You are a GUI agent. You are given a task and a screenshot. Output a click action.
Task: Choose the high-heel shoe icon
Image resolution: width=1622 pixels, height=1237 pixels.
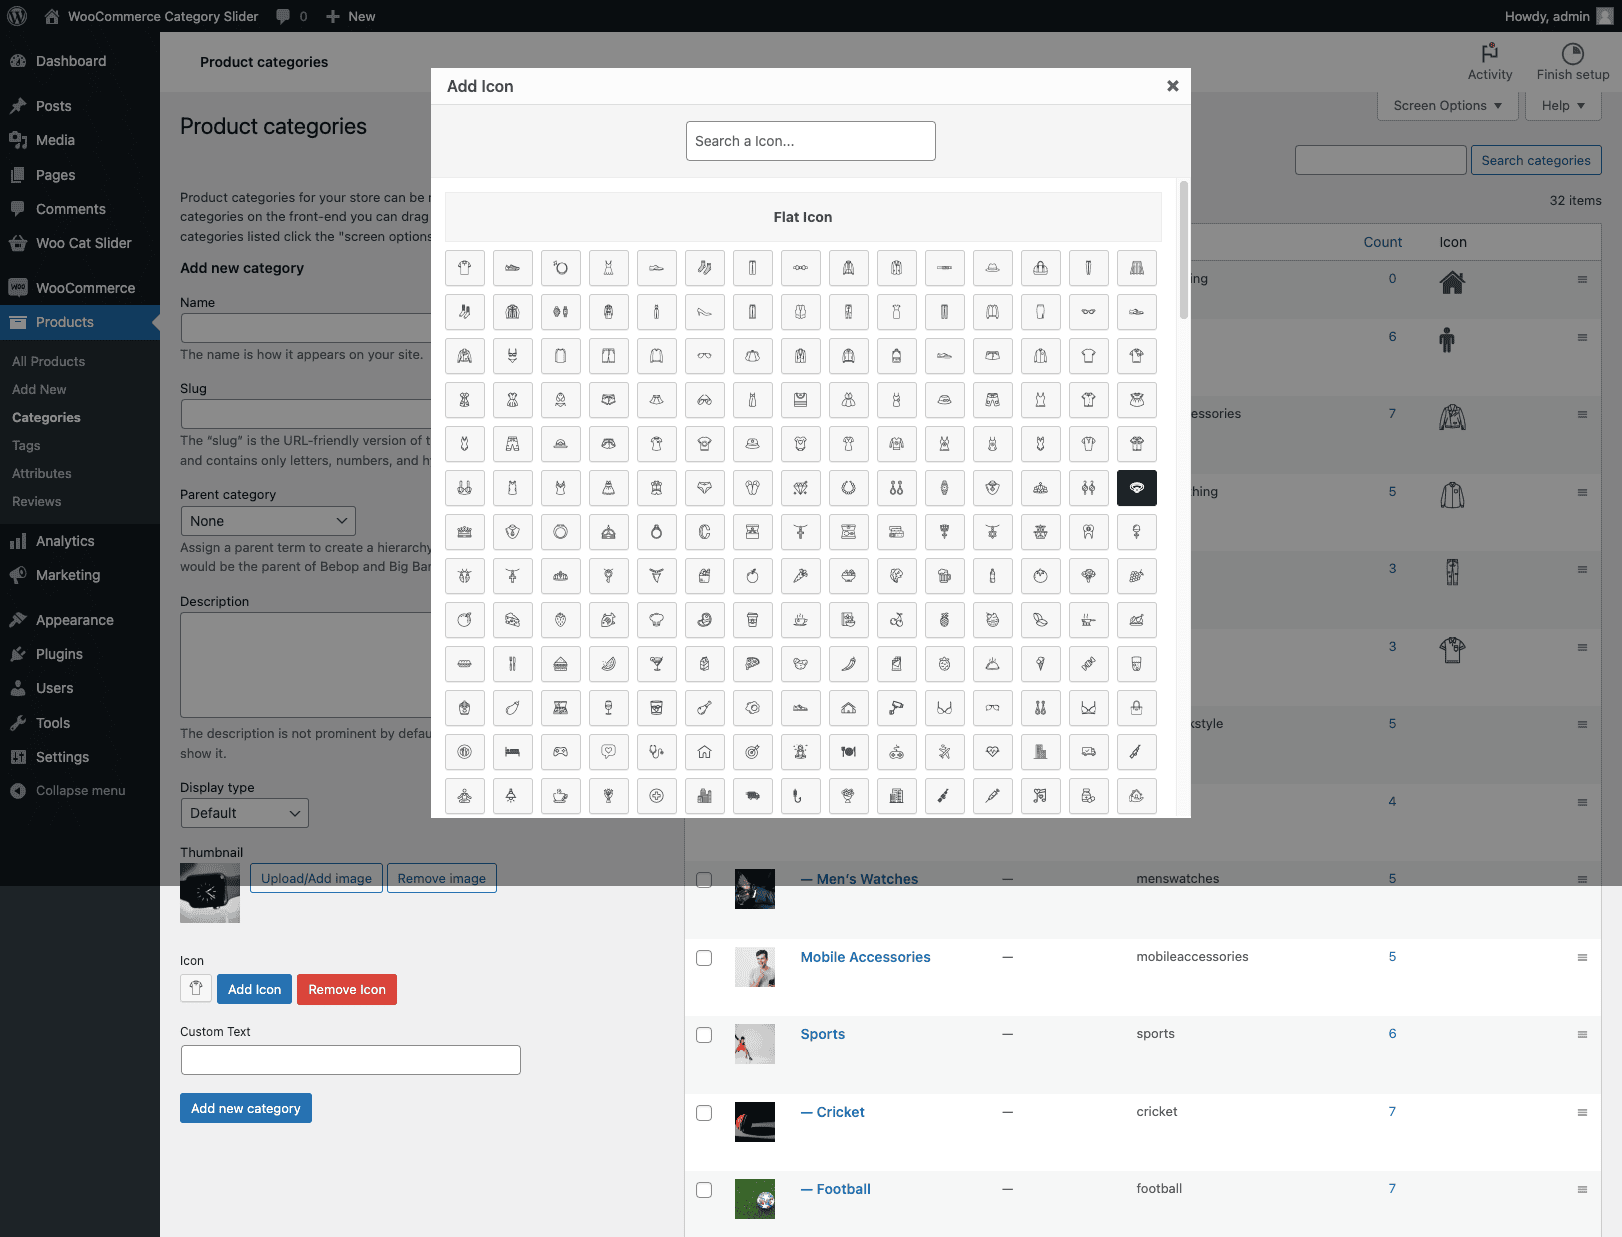[x=704, y=312]
